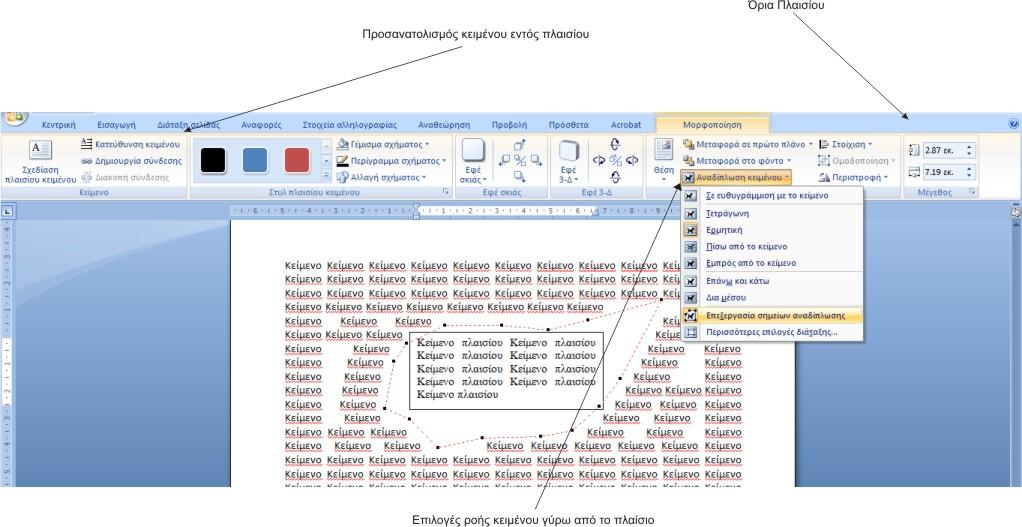
Task: Click Μεταφορά στο φόντο button
Action: (737, 160)
